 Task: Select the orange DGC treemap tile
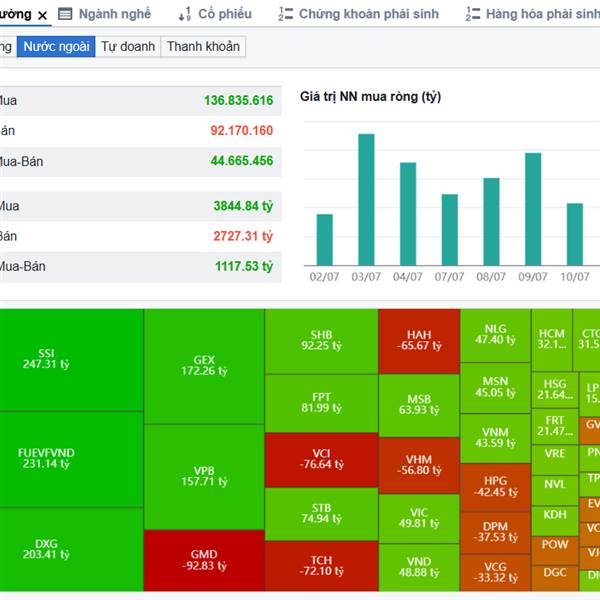click(x=555, y=578)
